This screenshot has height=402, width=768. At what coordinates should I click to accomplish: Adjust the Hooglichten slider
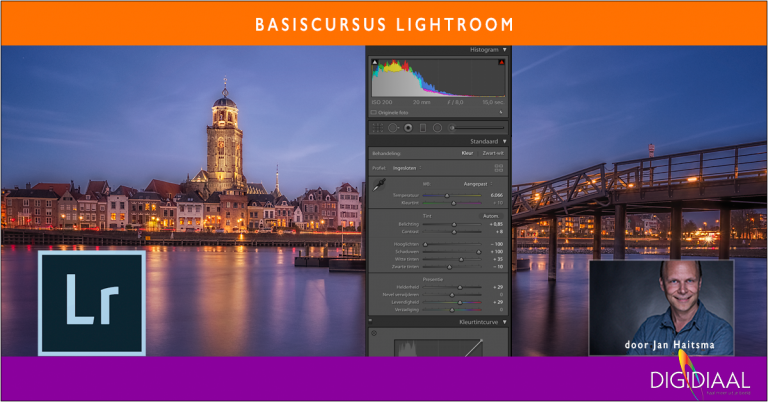[x=452, y=244]
